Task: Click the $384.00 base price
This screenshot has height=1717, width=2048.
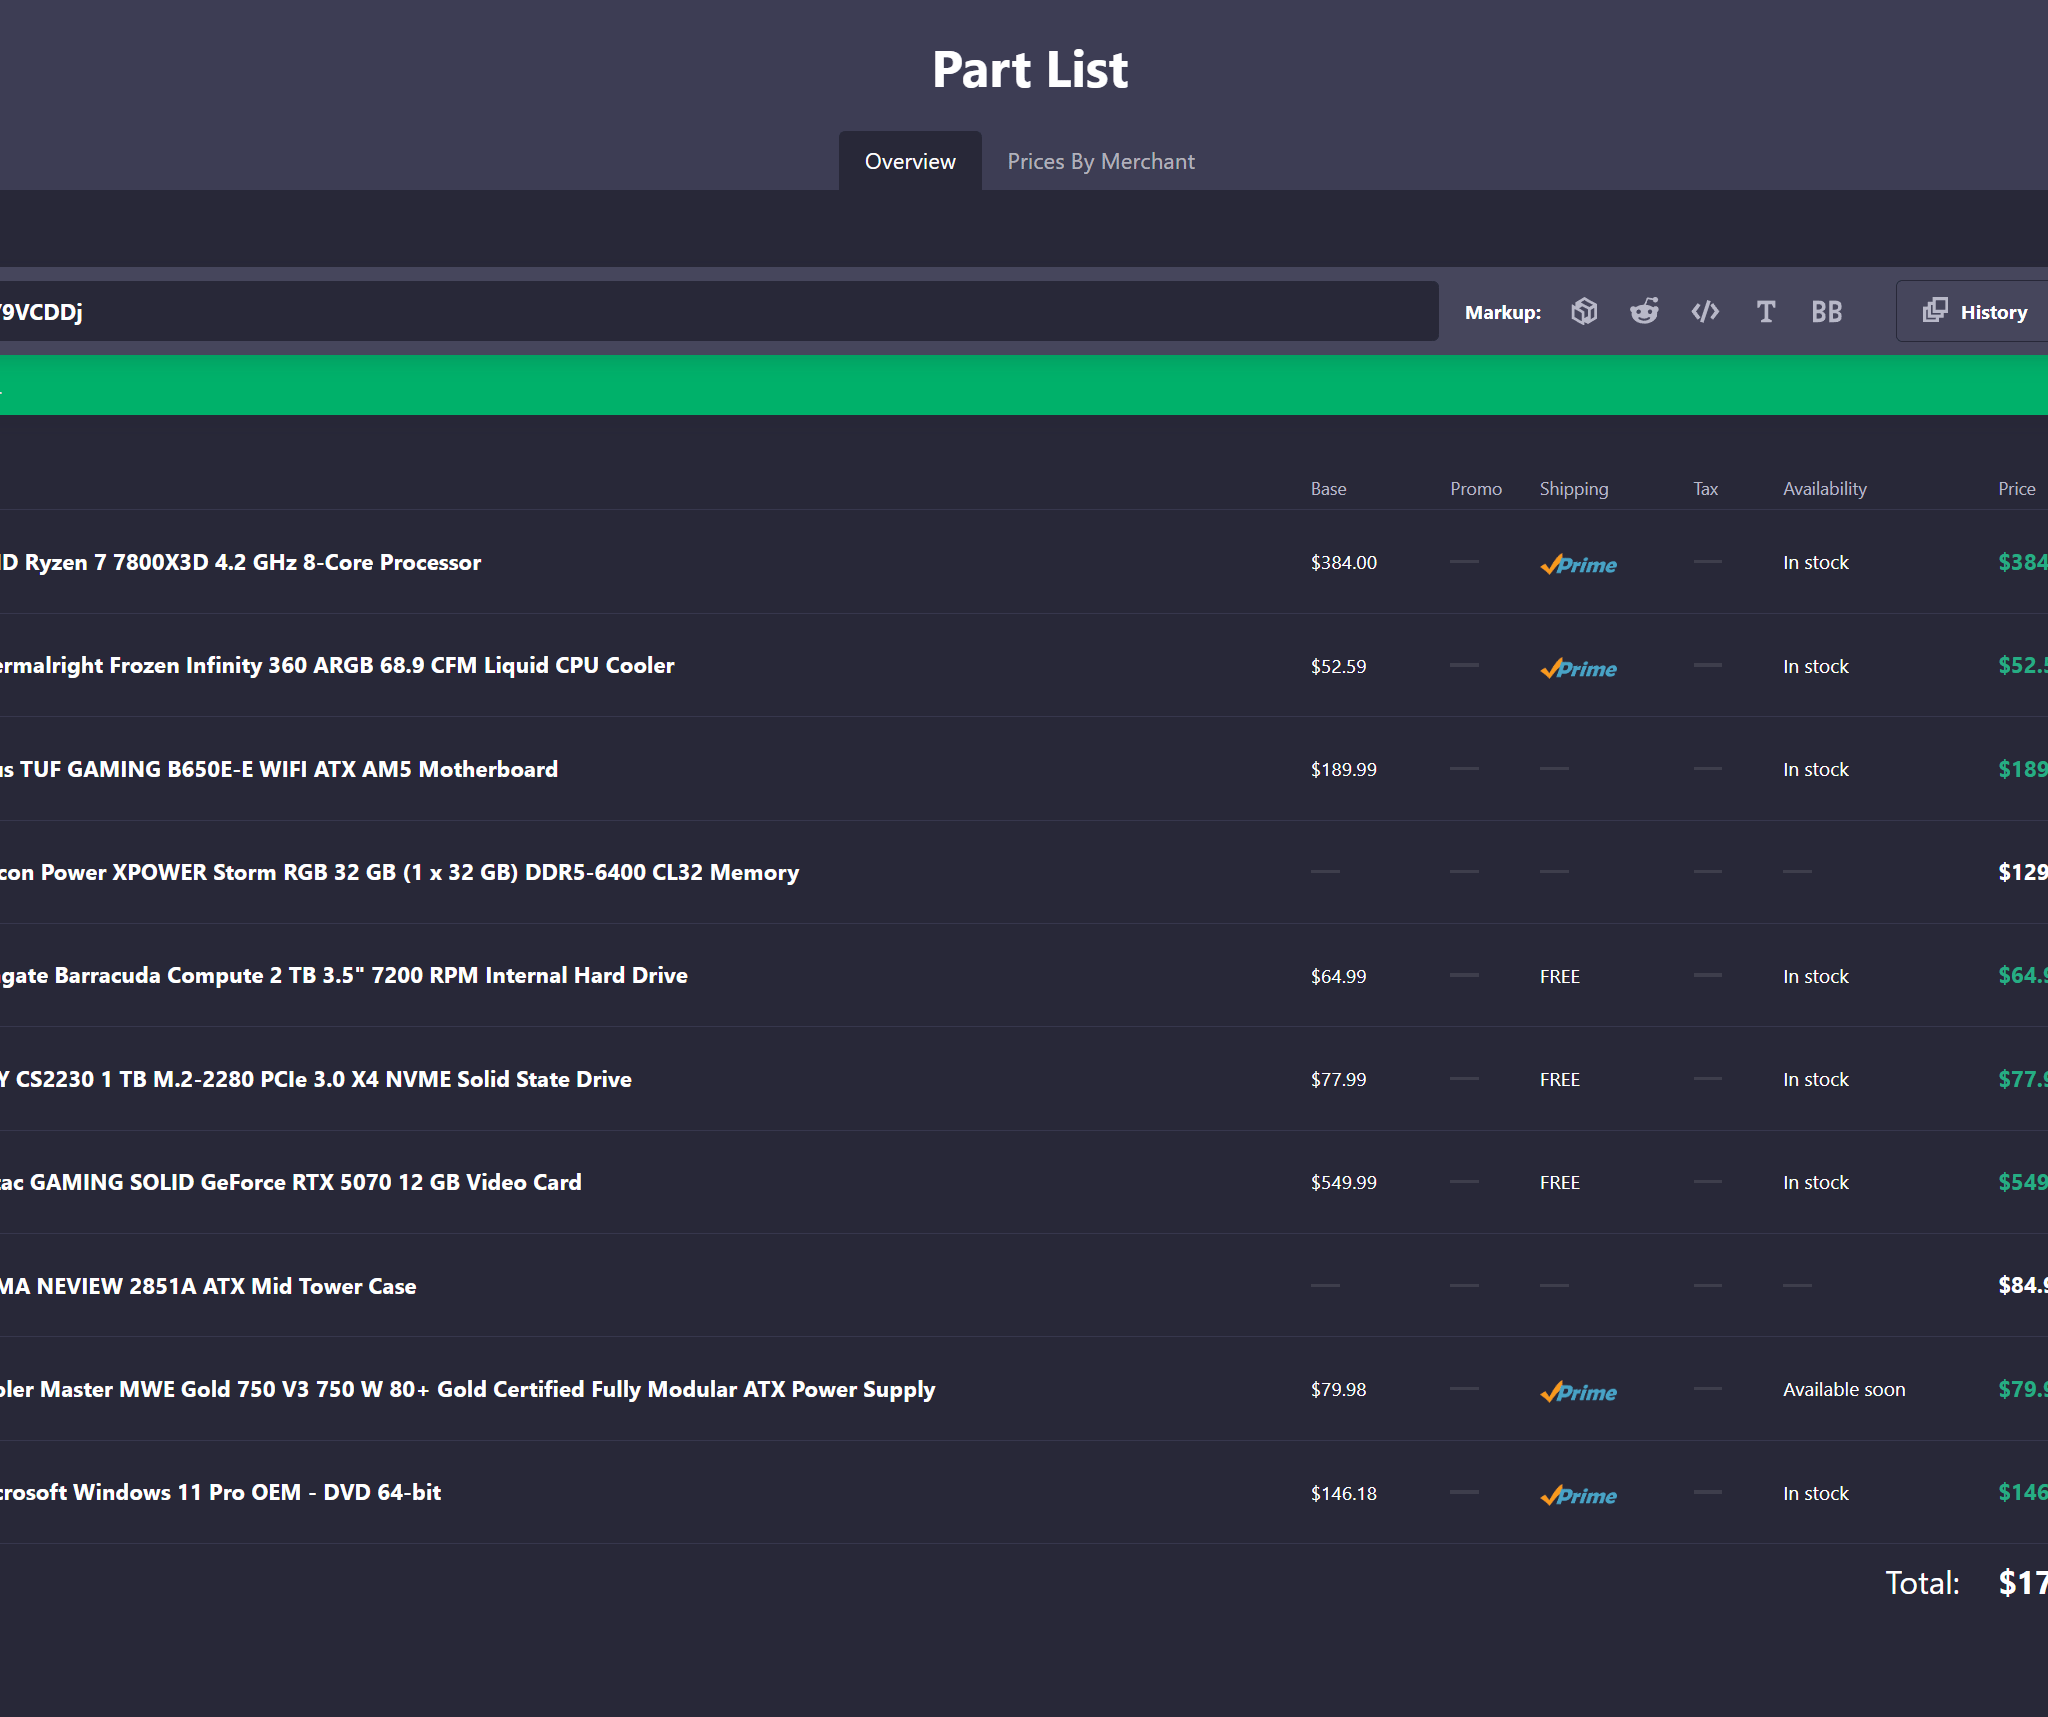Action: click(x=1344, y=563)
